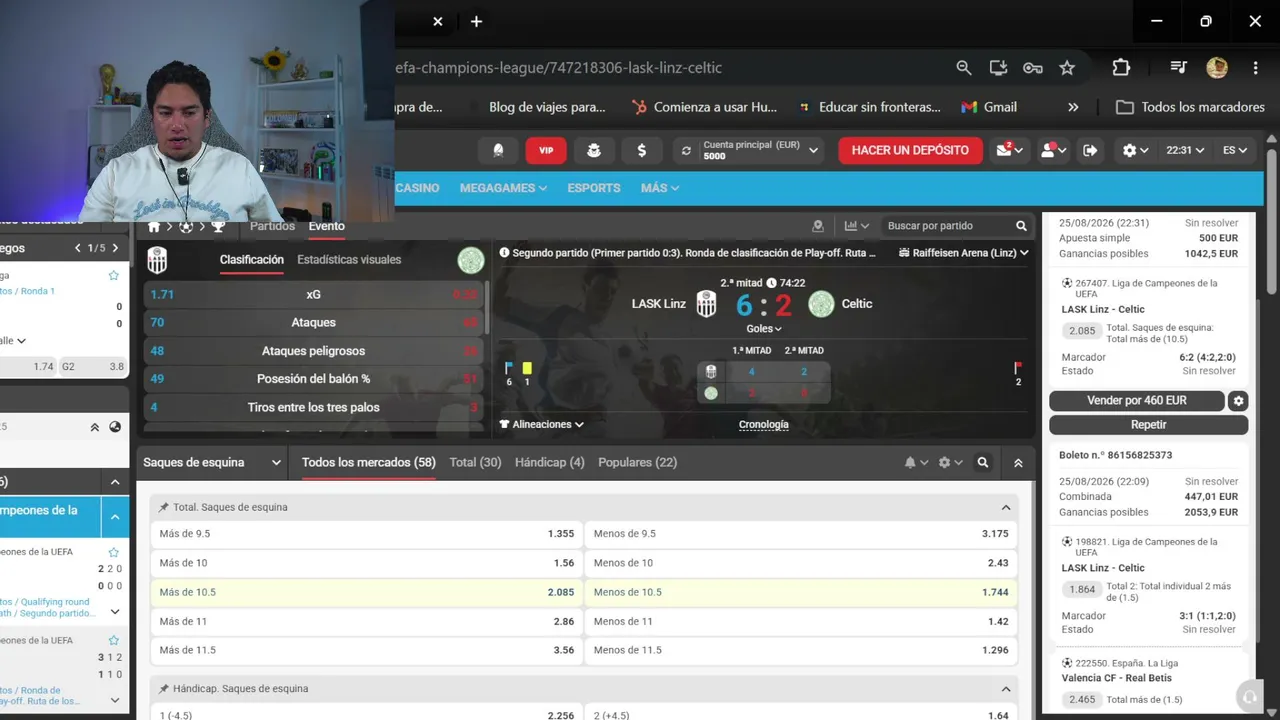The height and width of the screenshot is (720, 1280).
Task: Open bet slip settings gear beside Vender
Action: click(1239, 400)
